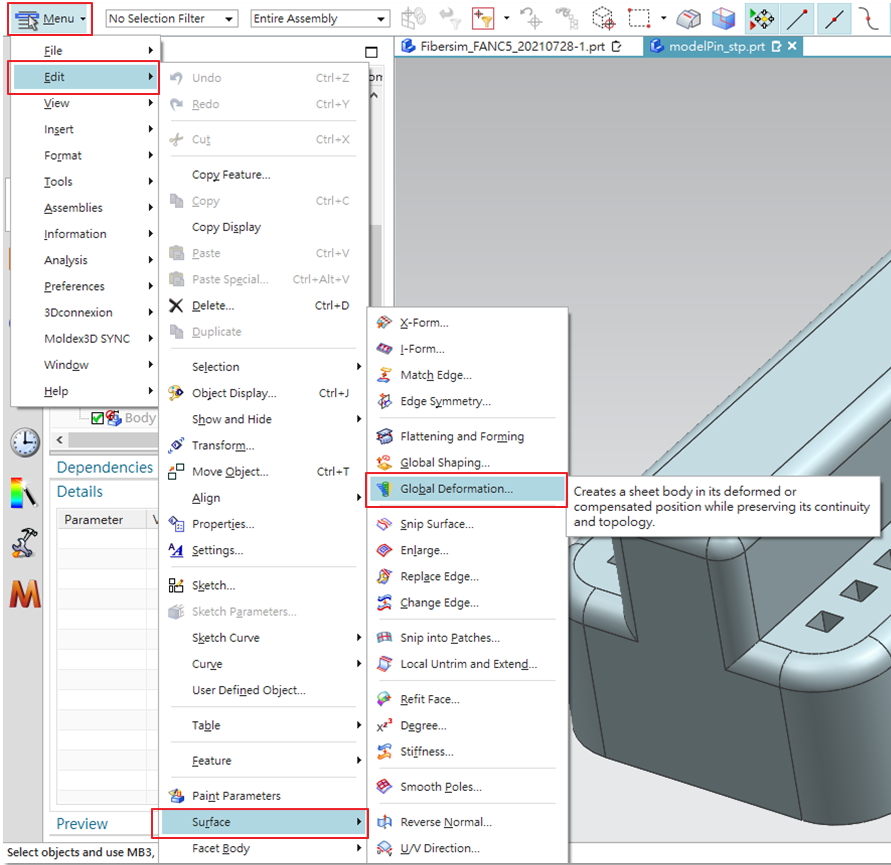
Task: Click the Smooth Poles icon
Action: tap(384, 786)
